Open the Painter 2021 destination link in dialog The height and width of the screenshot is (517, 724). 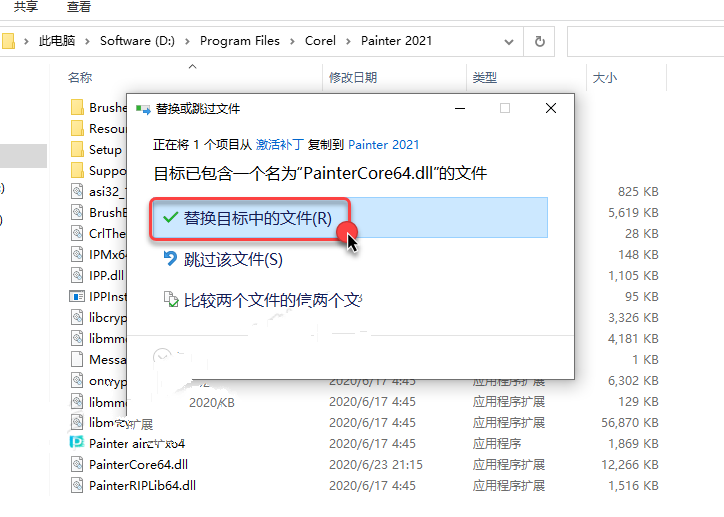pyautogui.click(x=383, y=145)
